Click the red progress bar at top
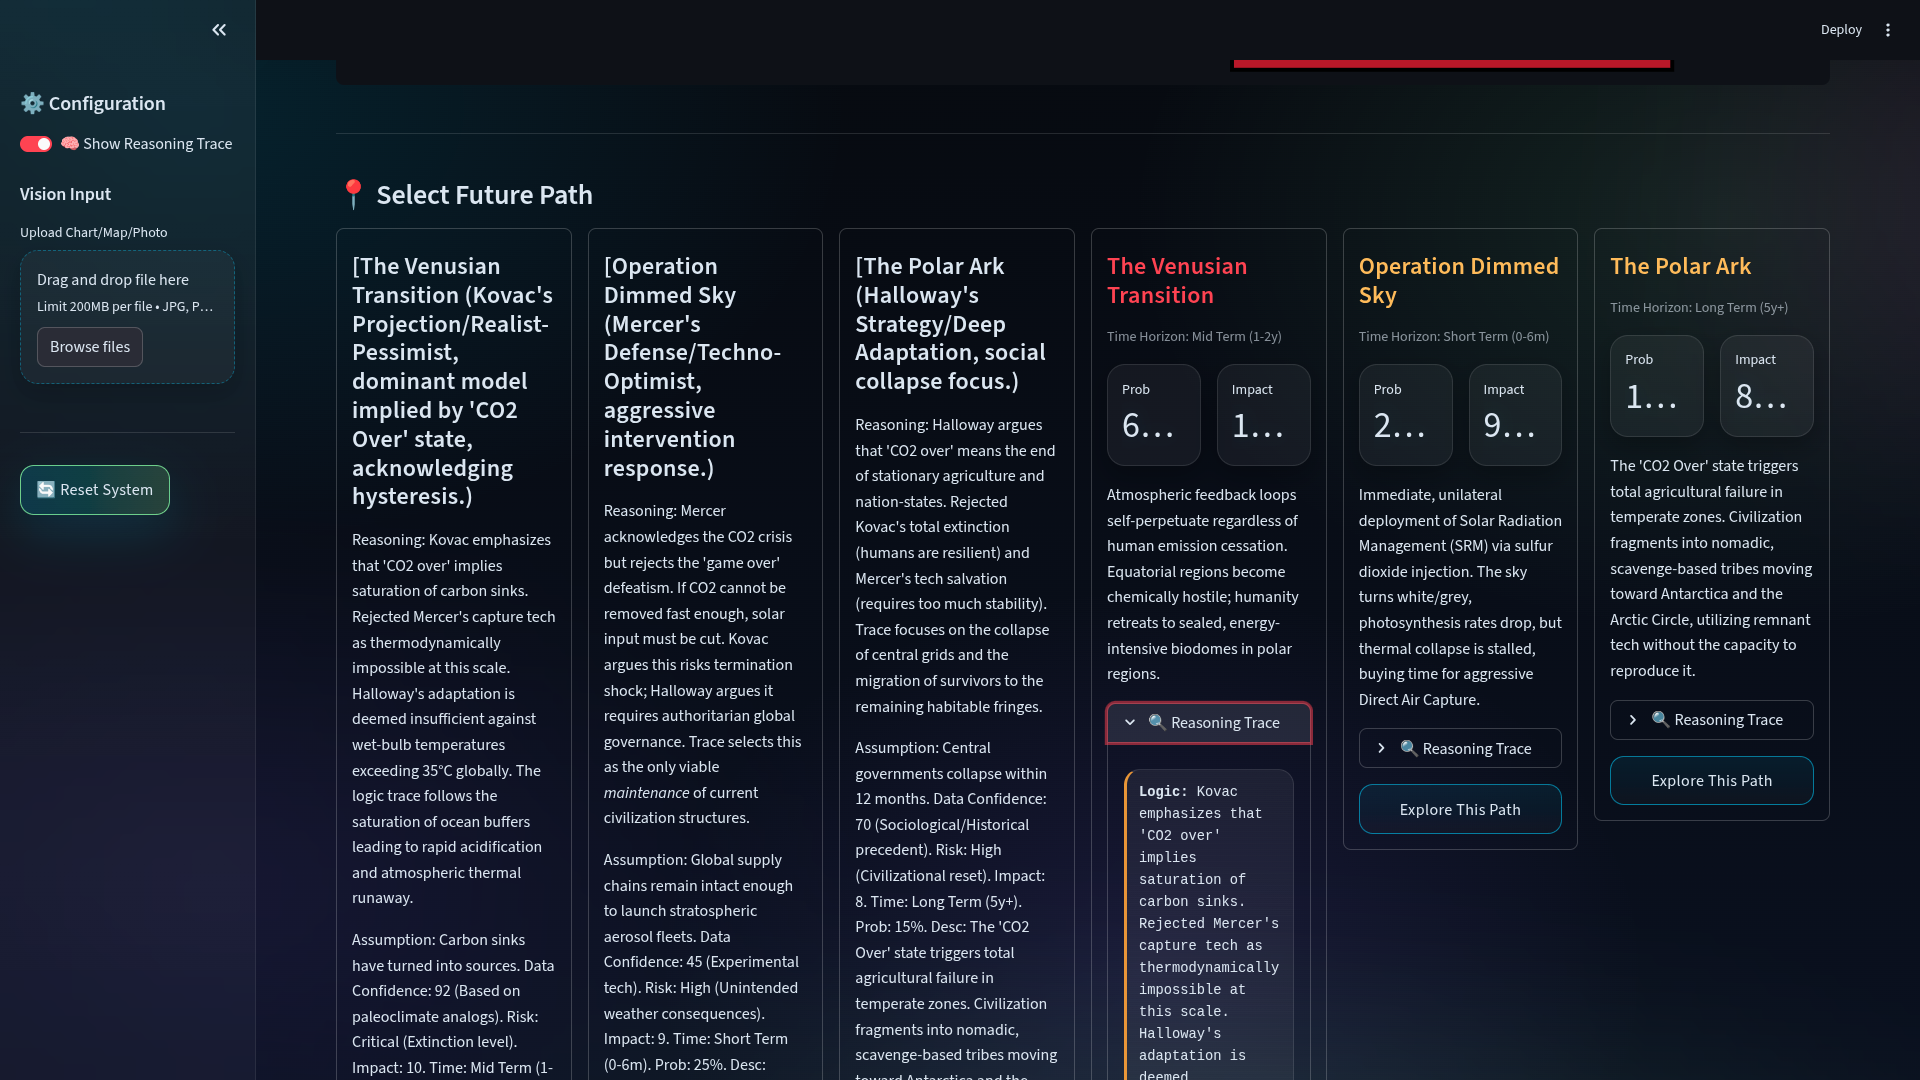 pos(1451,64)
